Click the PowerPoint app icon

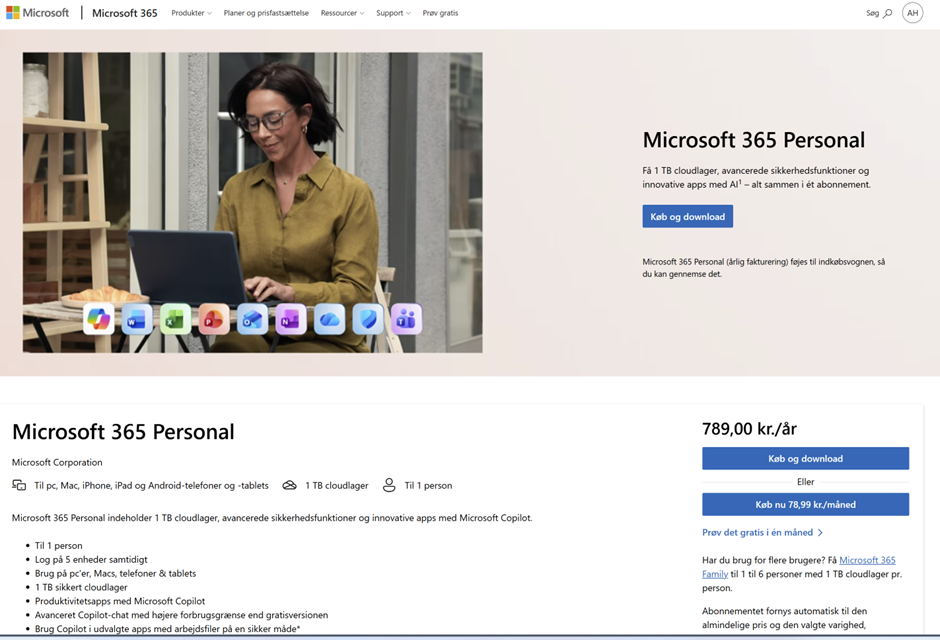[214, 319]
